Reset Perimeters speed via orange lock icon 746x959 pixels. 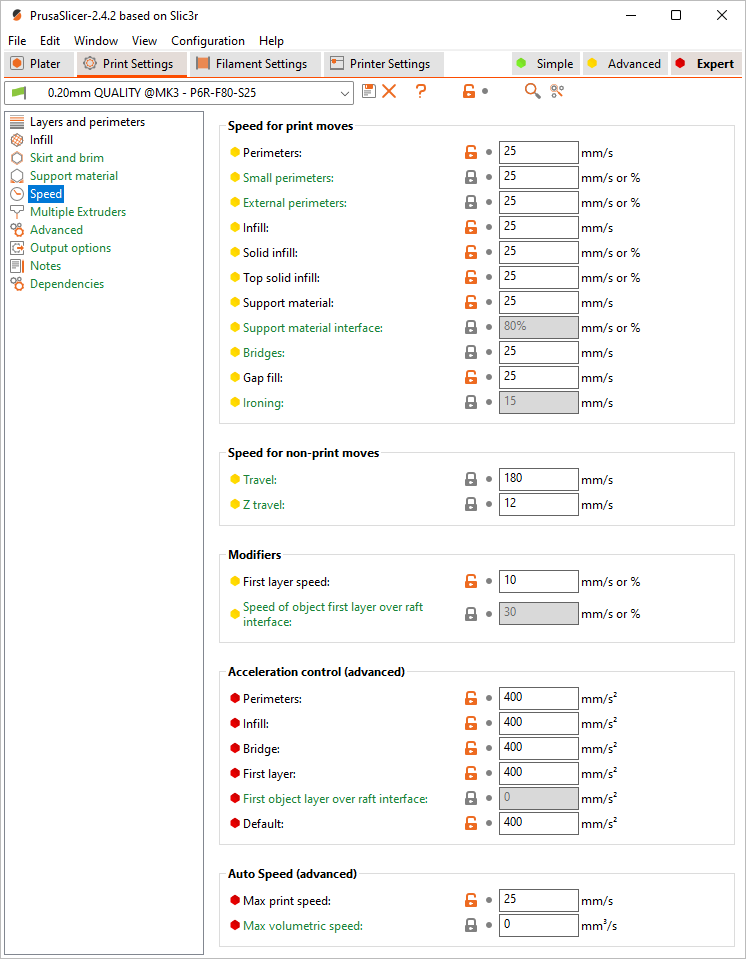point(471,152)
